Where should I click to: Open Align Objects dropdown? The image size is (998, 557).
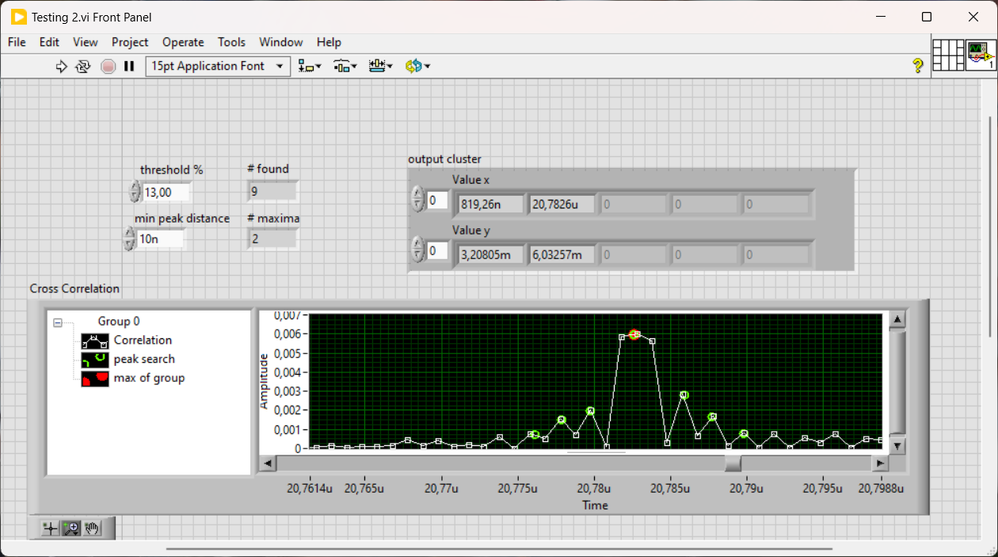[x=310, y=66]
